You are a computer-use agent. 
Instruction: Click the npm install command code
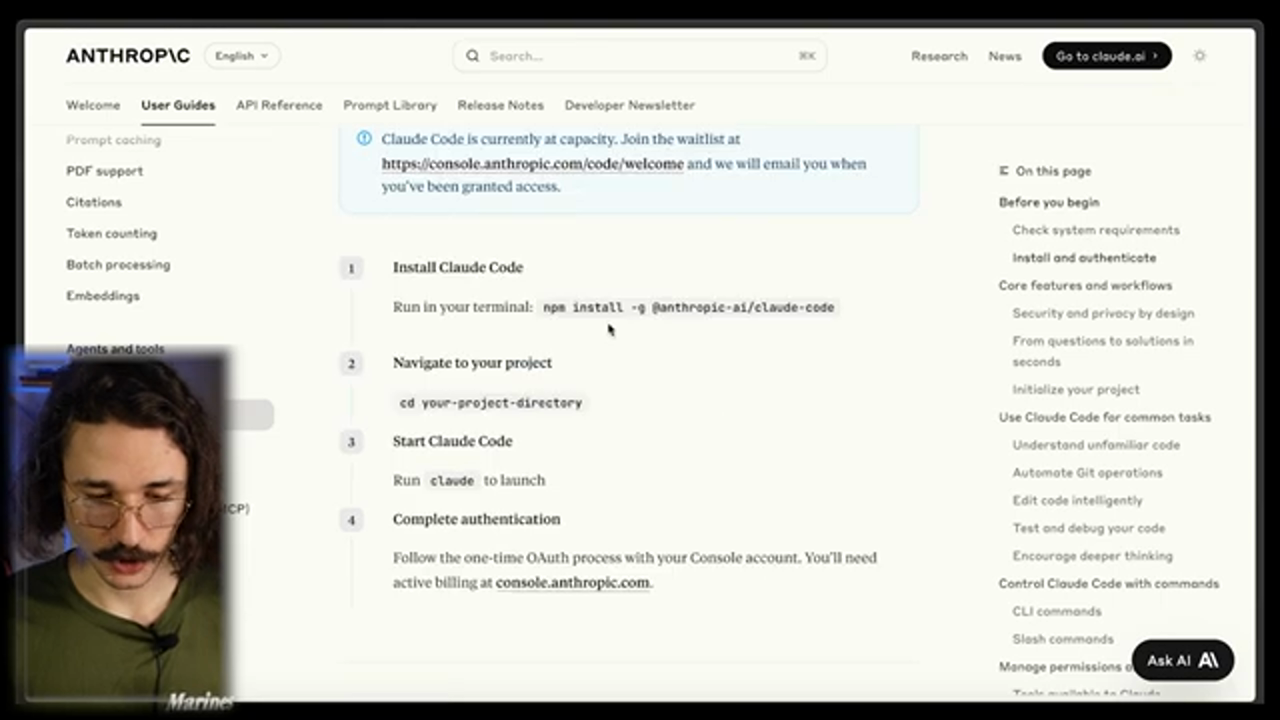[x=688, y=308]
